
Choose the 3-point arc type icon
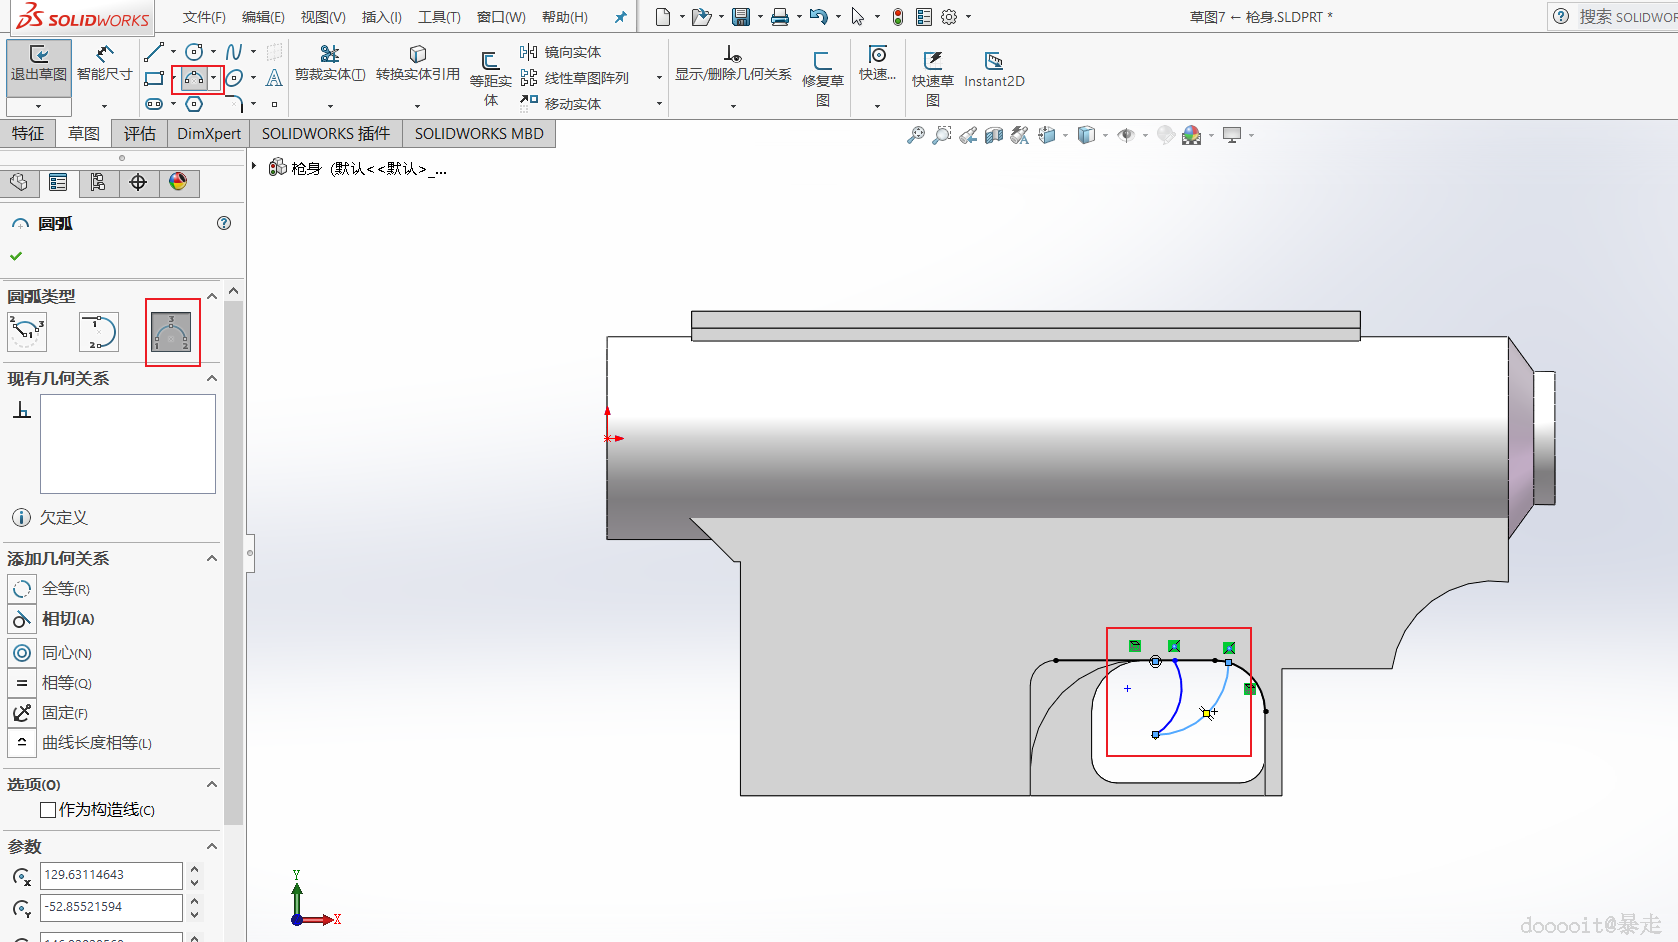coord(171,332)
